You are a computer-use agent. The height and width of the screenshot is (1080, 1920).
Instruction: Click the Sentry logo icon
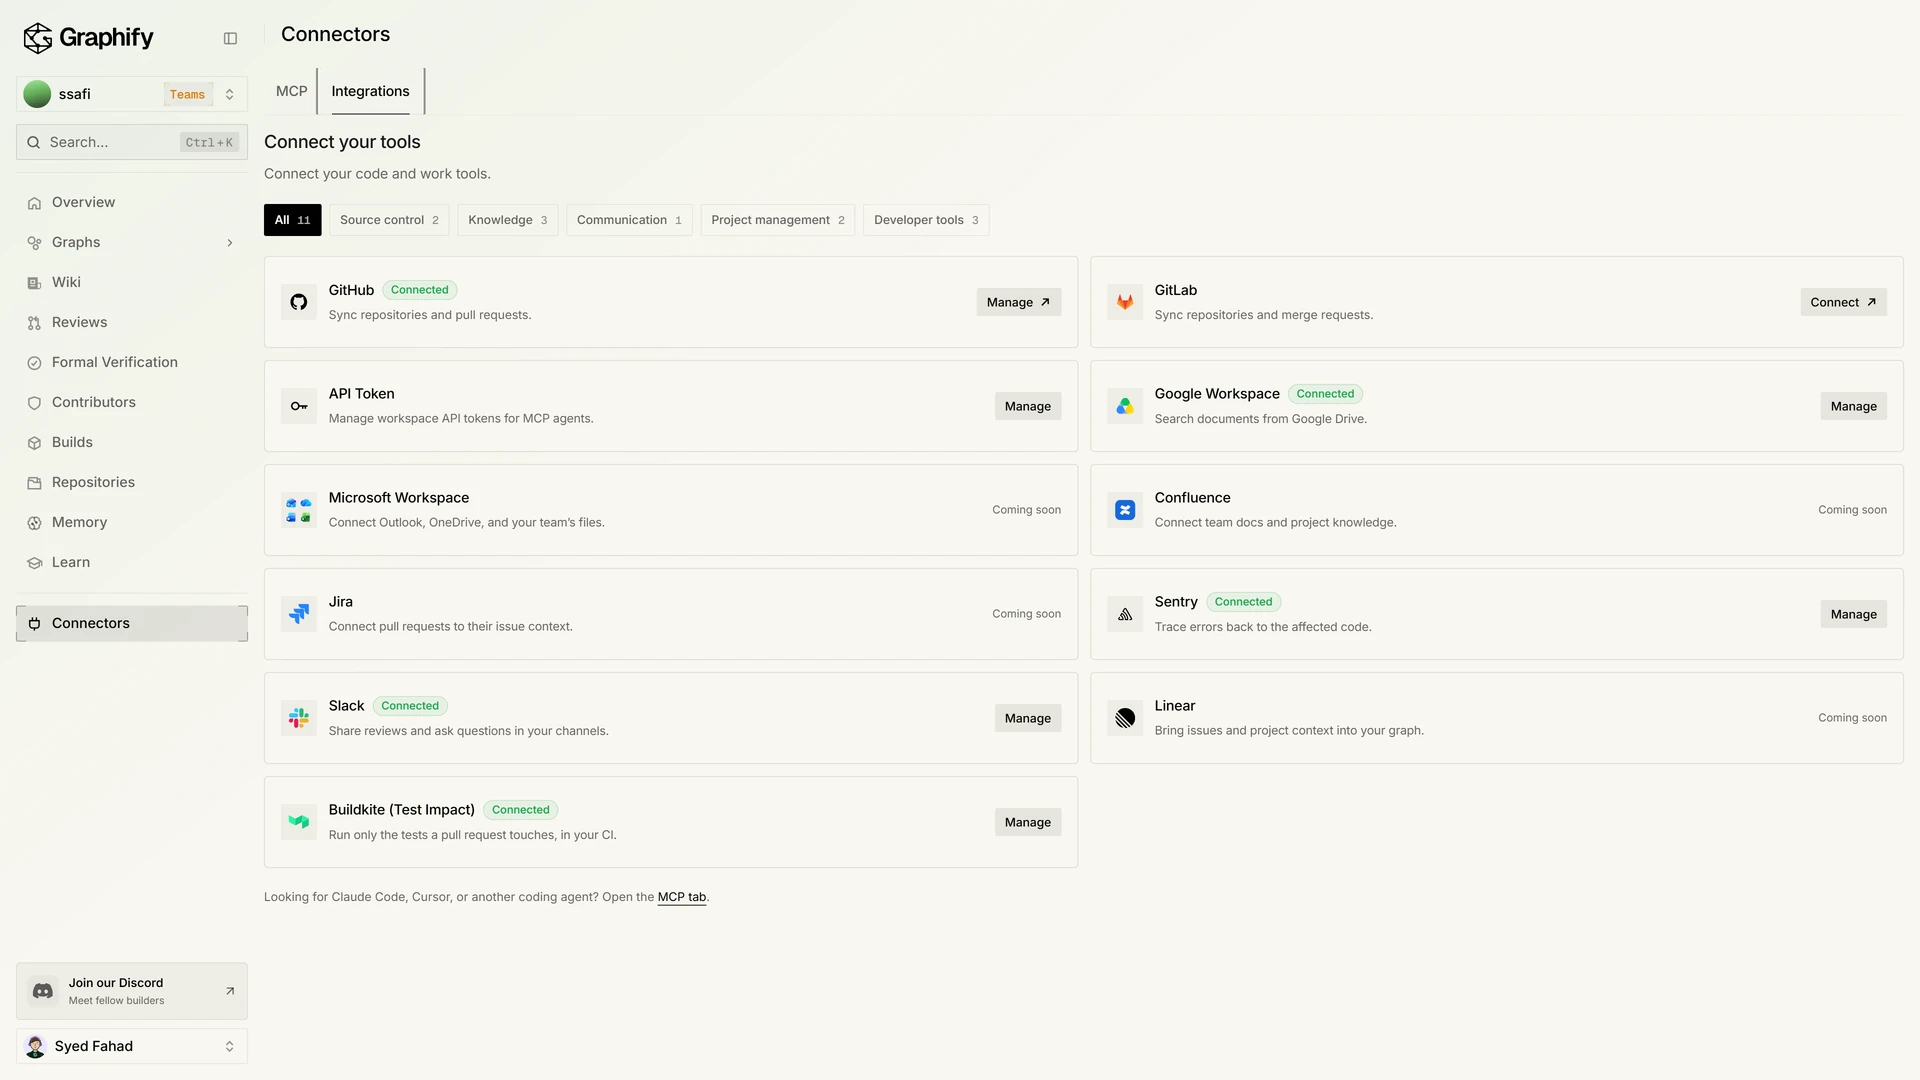[1125, 614]
